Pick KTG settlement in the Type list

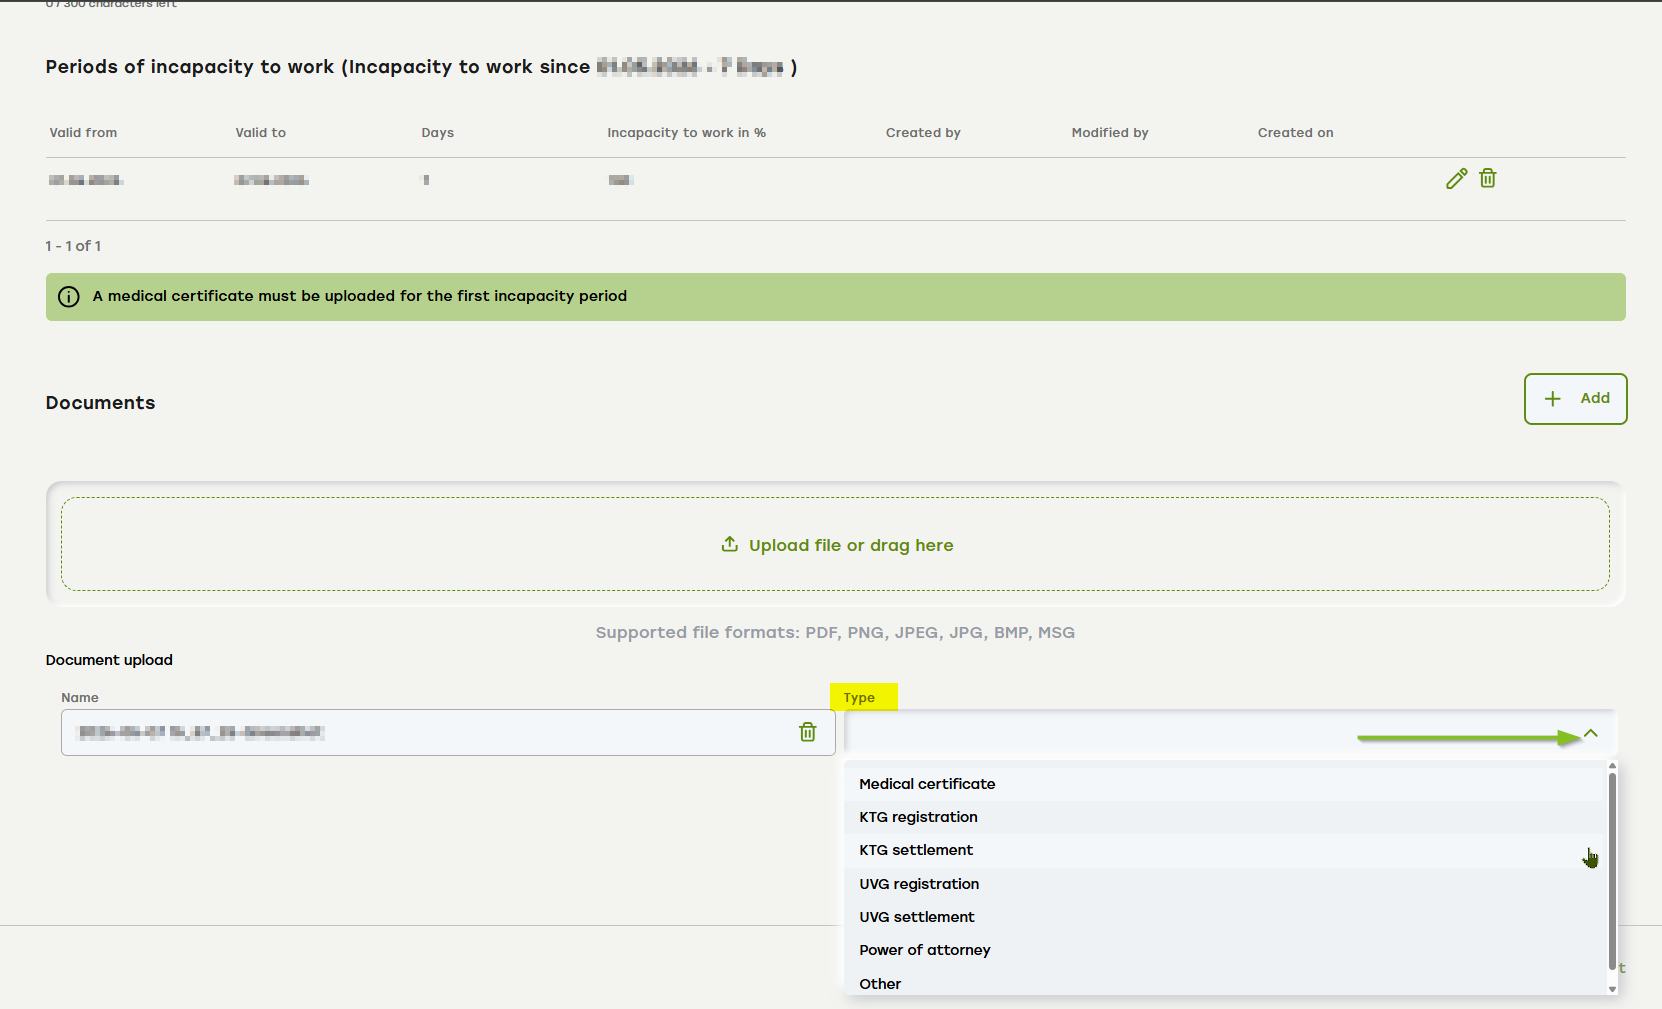(1225, 850)
